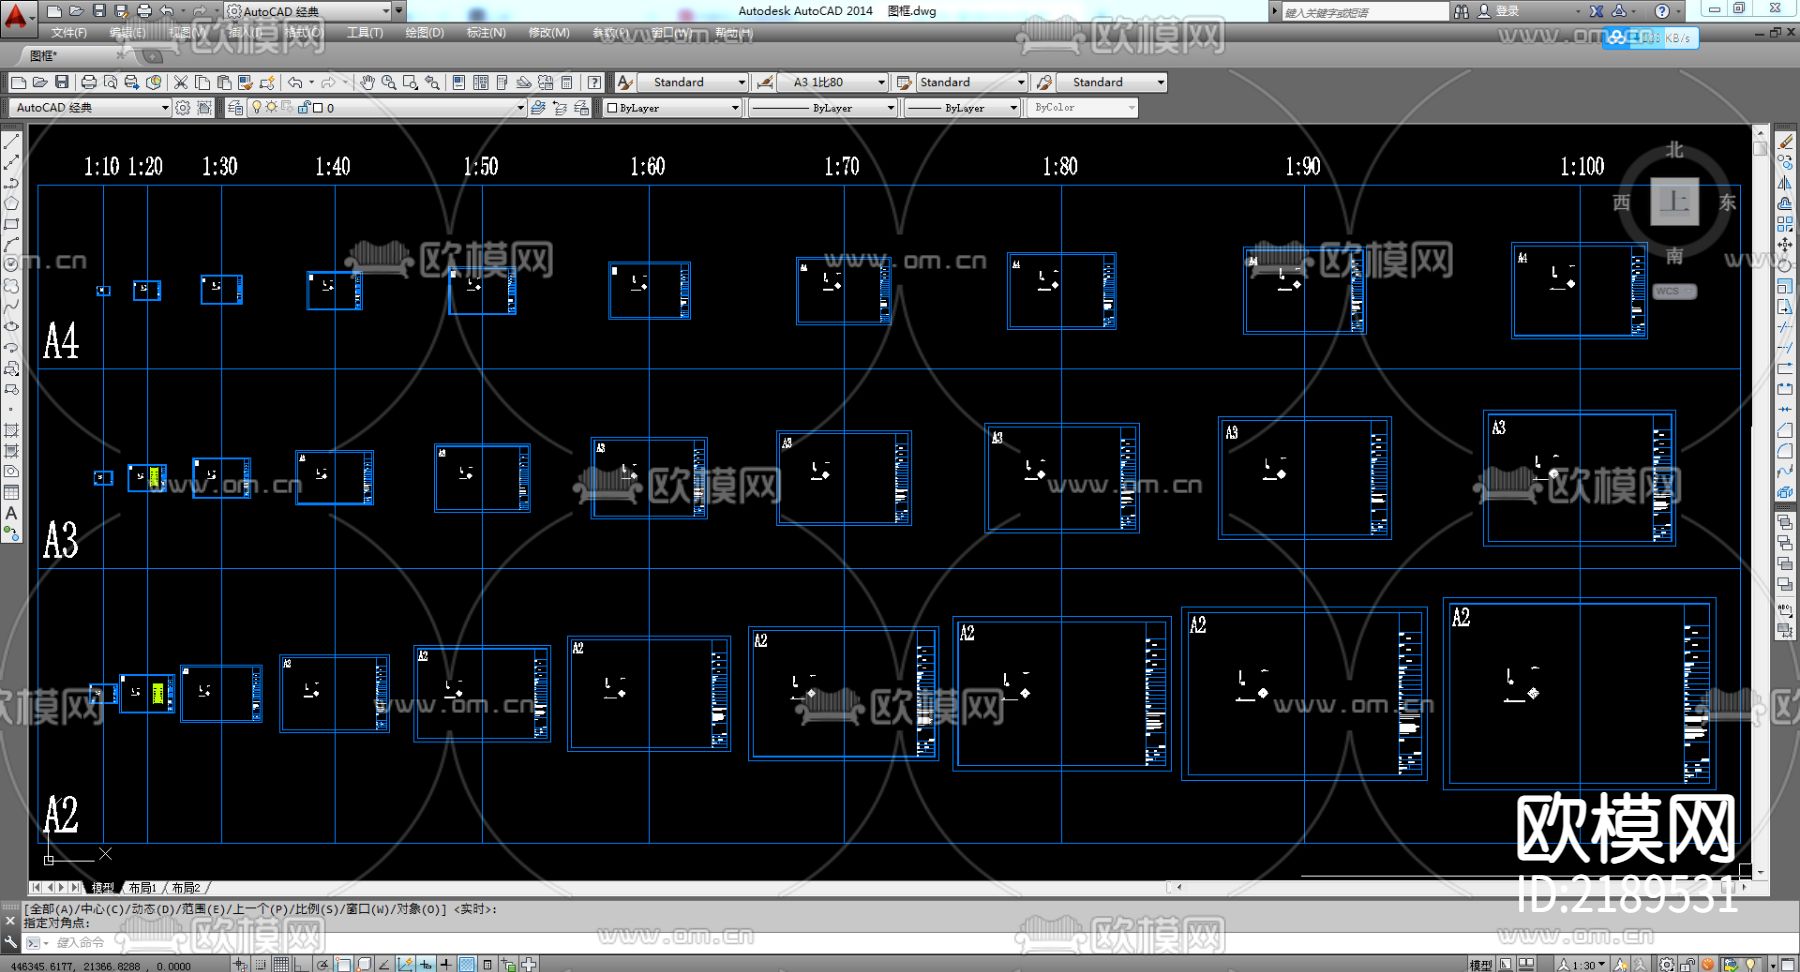
Task: Switch to the 布局1 layout tab
Action: click(x=142, y=887)
